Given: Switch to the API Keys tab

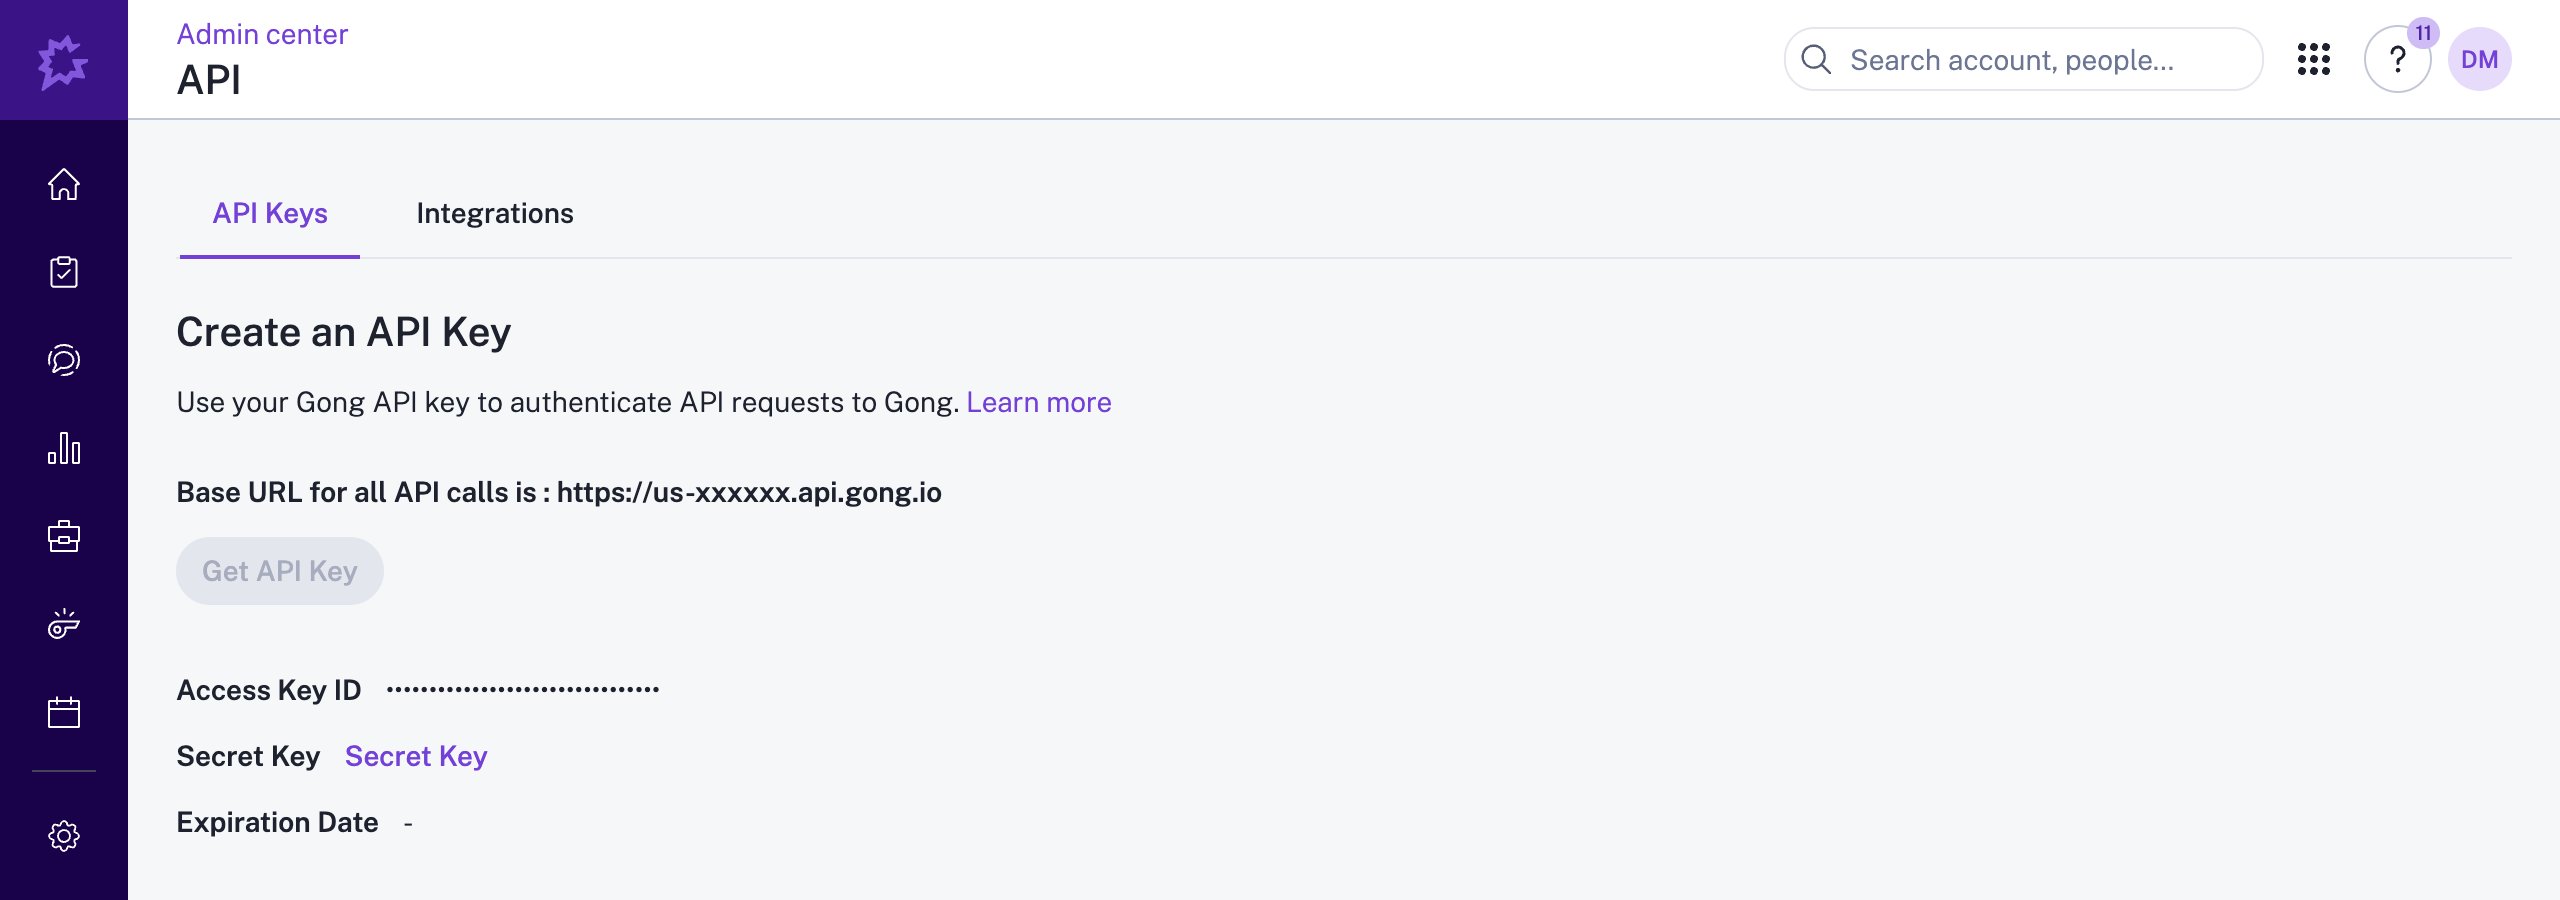Looking at the screenshot, I should coord(270,214).
